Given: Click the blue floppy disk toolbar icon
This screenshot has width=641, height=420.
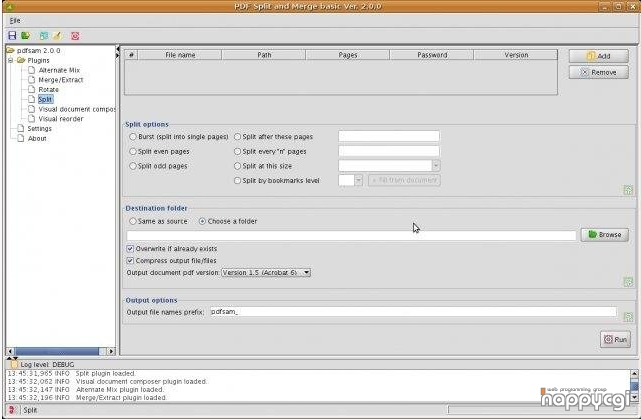Looking at the screenshot, I should coord(12,36).
